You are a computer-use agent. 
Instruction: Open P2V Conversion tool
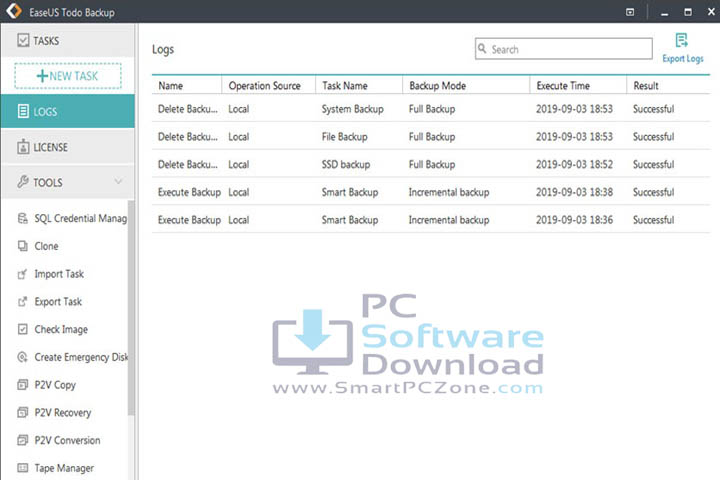point(68,440)
